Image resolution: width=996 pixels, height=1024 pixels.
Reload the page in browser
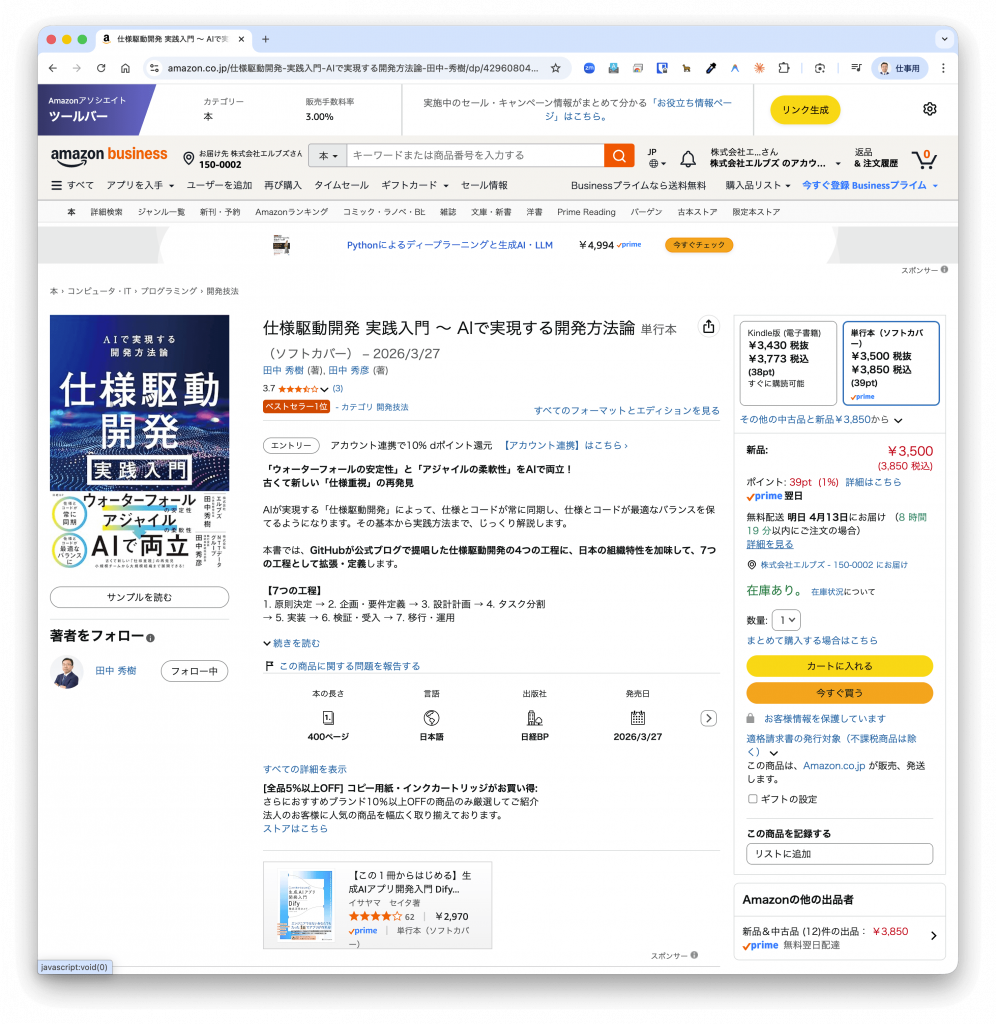click(101, 68)
